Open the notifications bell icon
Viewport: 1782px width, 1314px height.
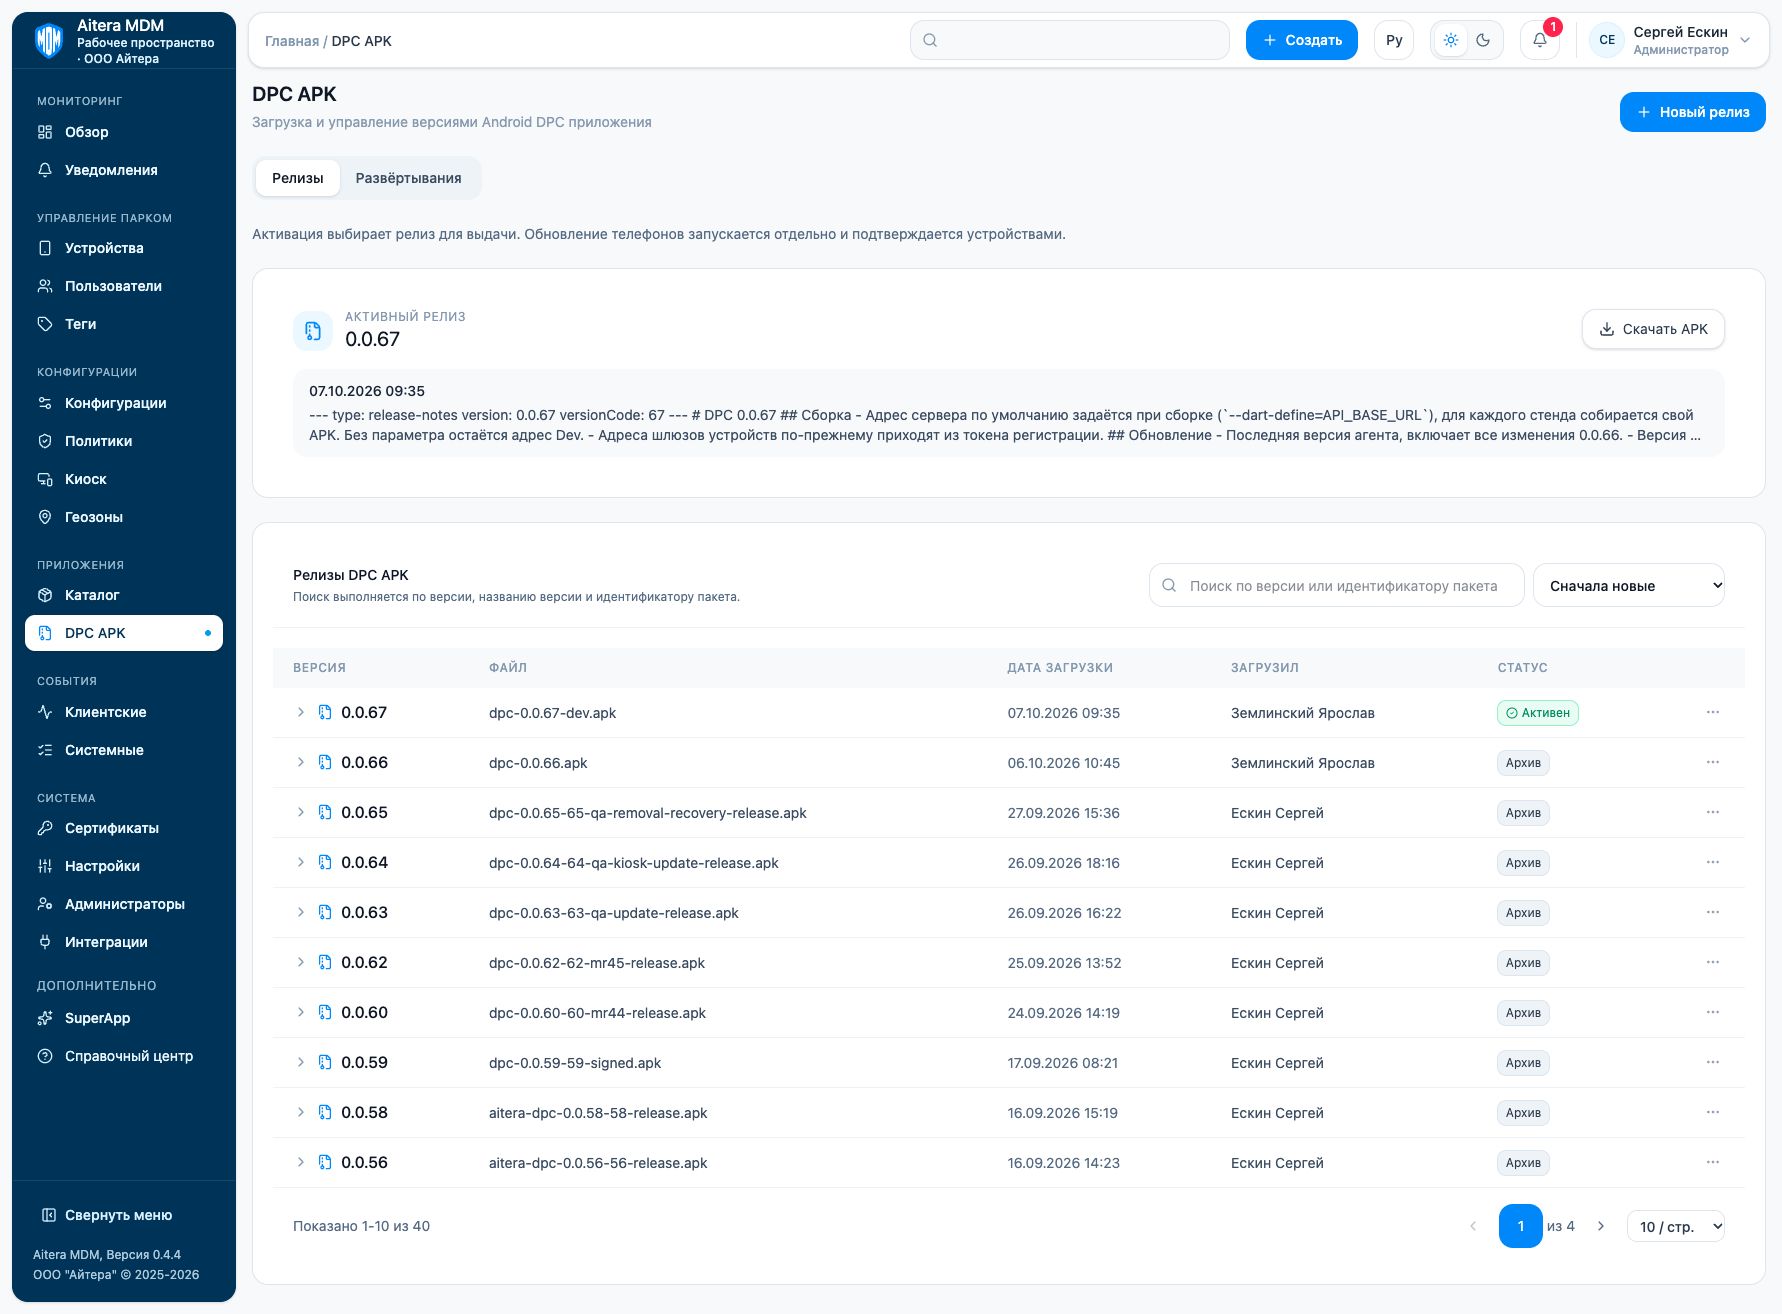tap(1539, 40)
